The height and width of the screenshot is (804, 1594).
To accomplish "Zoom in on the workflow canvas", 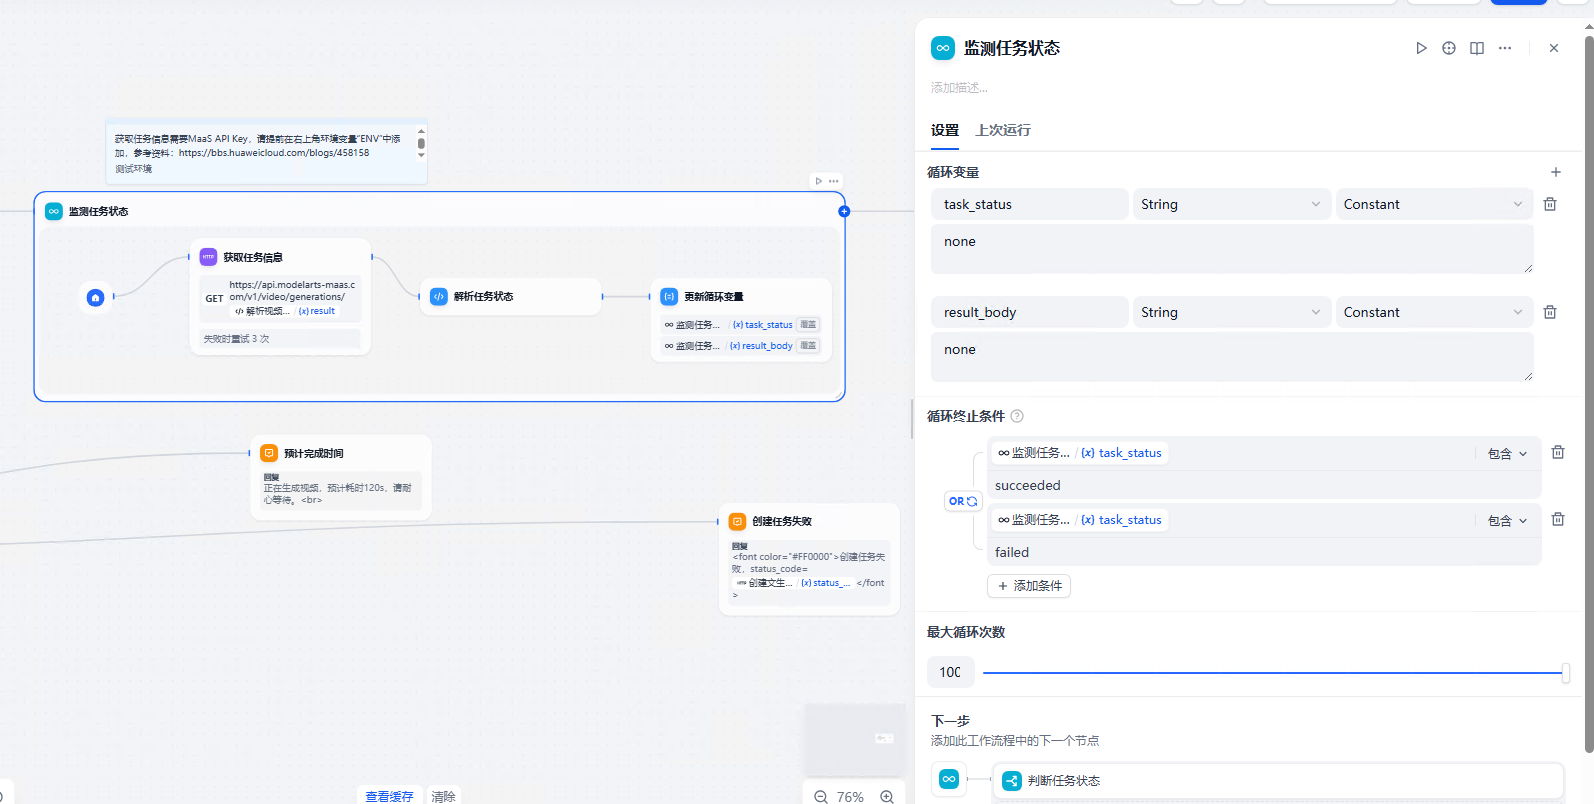I will click(887, 797).
